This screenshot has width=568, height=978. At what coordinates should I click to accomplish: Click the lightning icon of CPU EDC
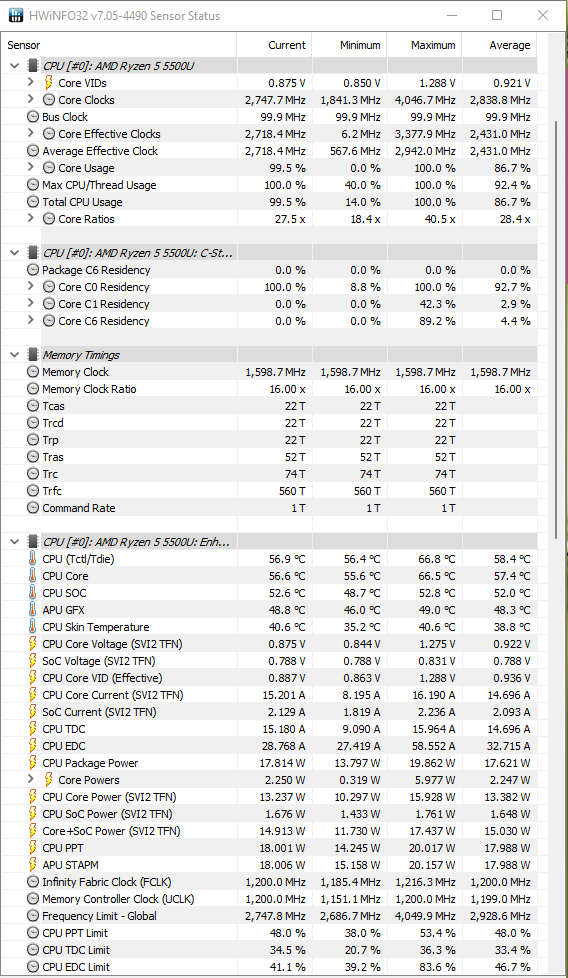33,745
